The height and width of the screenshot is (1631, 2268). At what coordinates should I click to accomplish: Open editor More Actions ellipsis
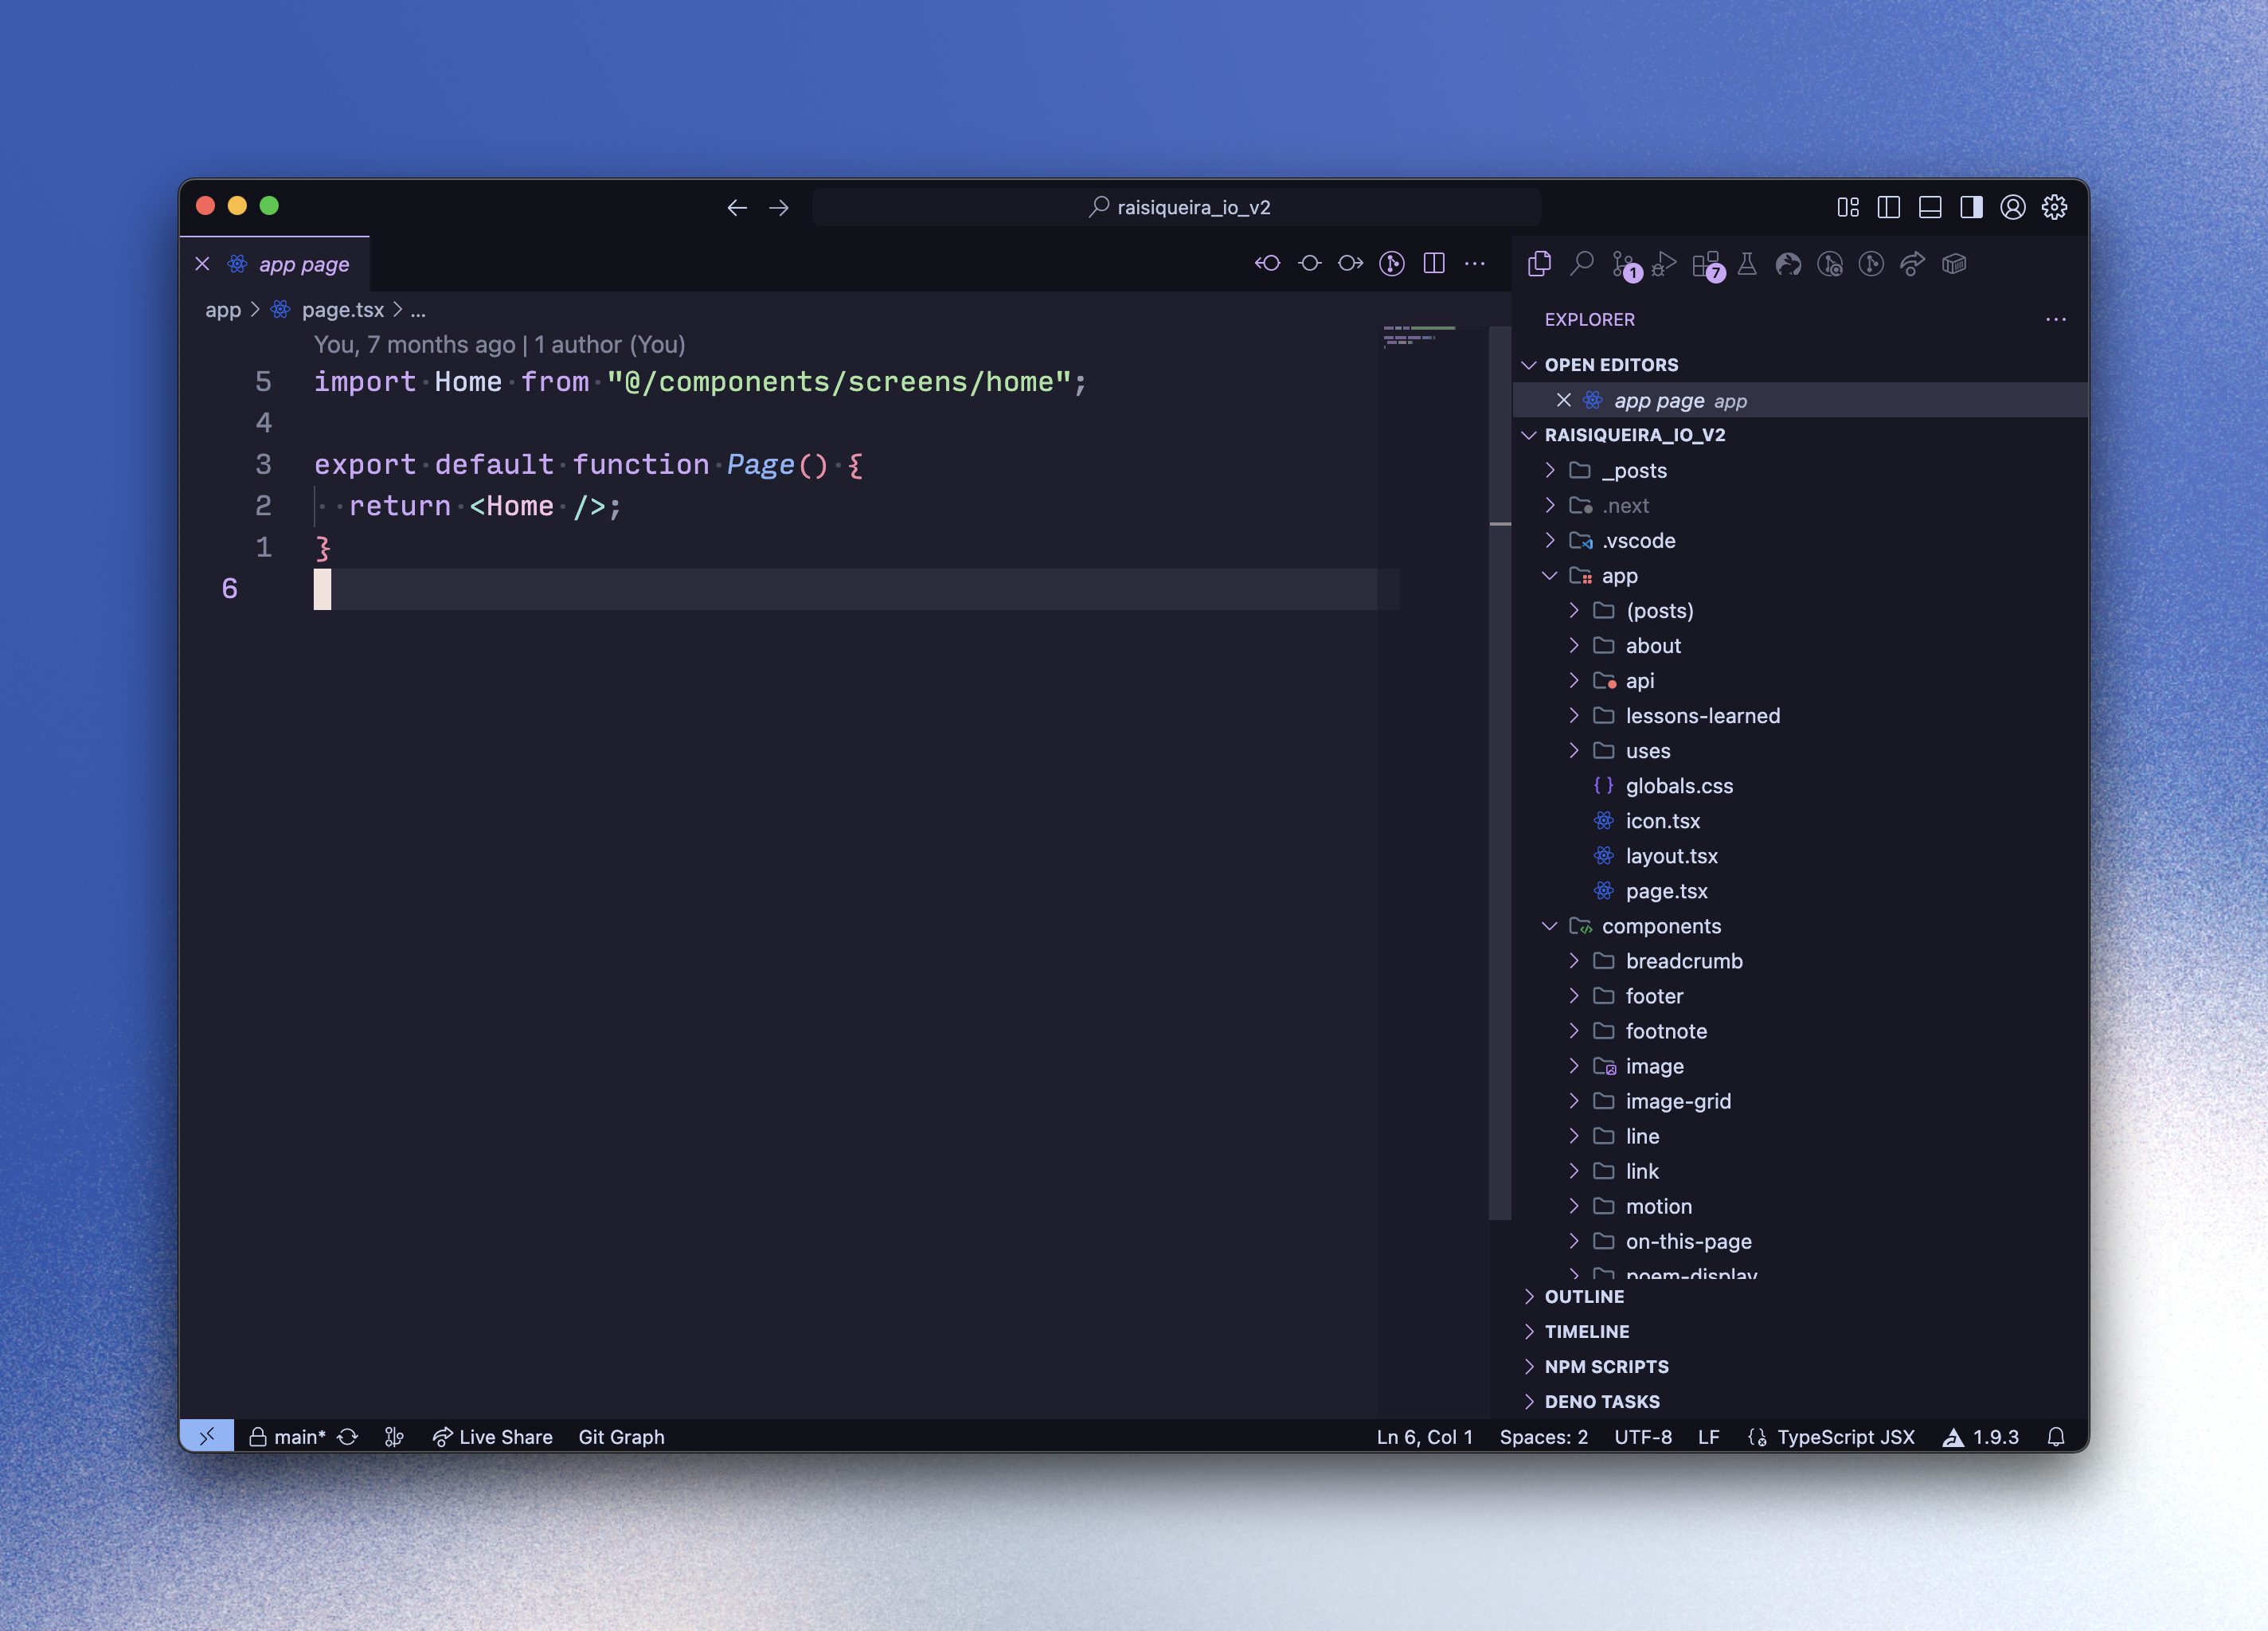tap(1475, 263)
